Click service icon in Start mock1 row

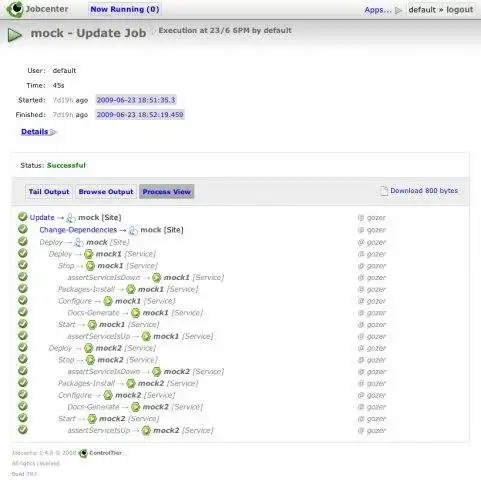coord(92,325)
